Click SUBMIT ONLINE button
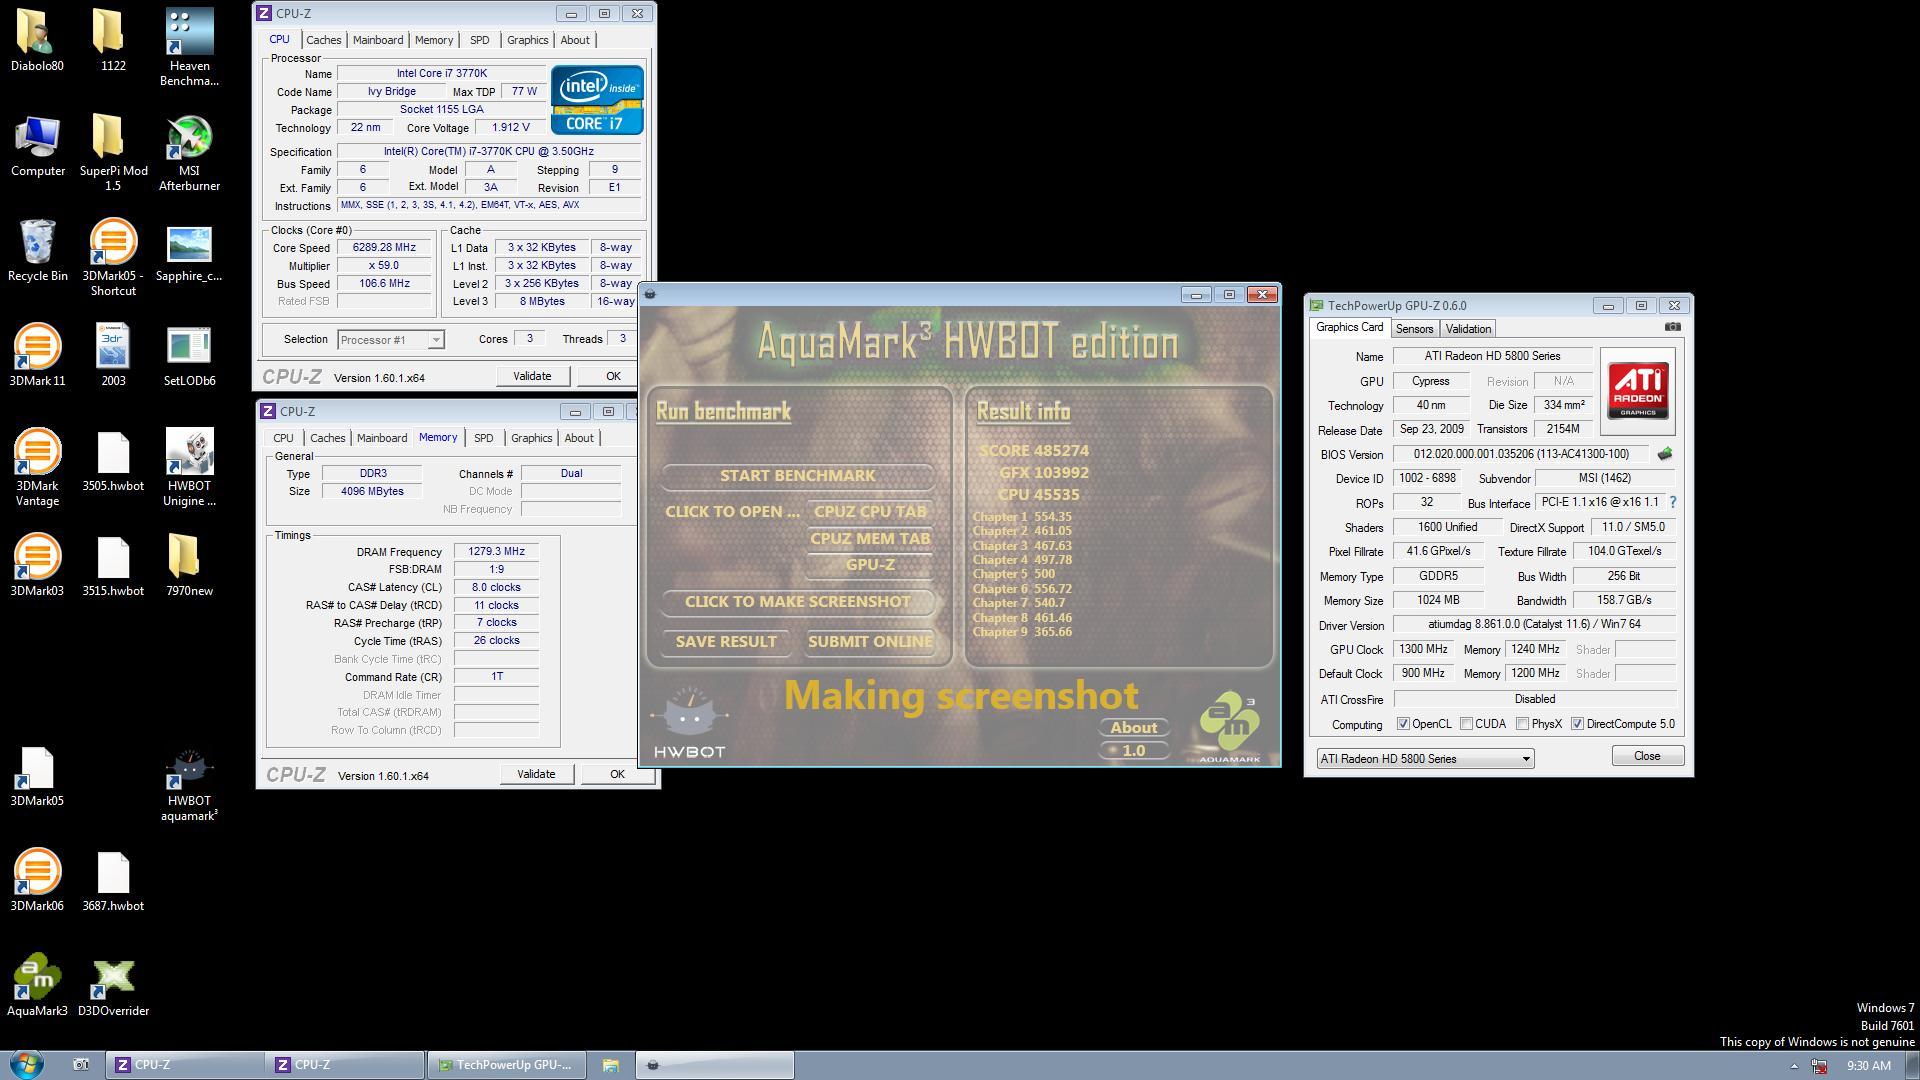The image size is (1920, 1080). click(870, 642)
